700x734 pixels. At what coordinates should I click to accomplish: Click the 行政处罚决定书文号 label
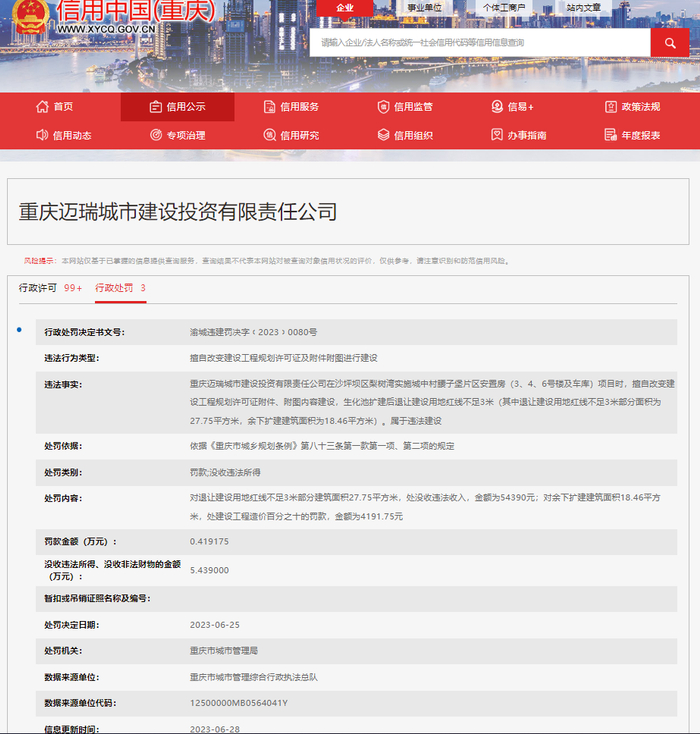84,332
